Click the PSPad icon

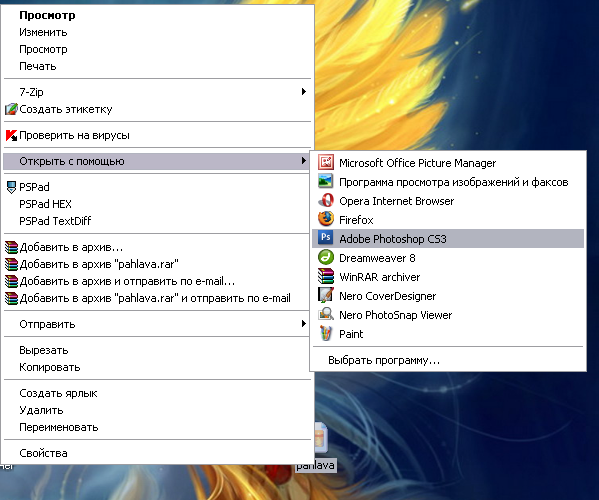click(11, 187)
